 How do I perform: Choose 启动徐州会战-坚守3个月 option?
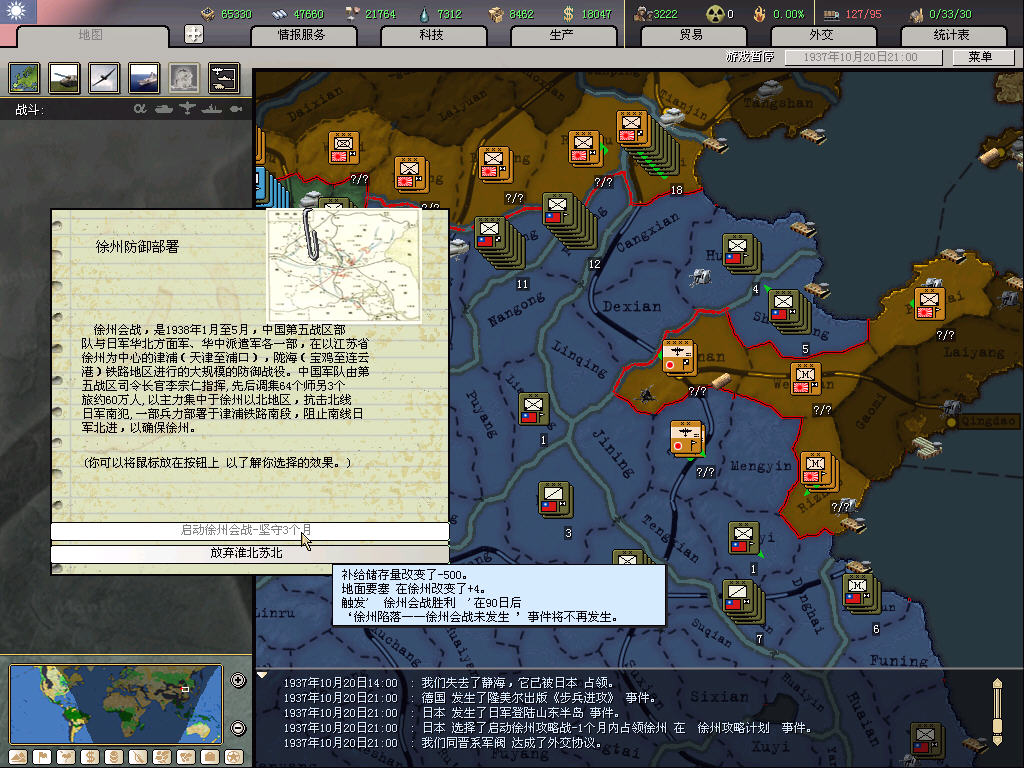pos(250,530)
